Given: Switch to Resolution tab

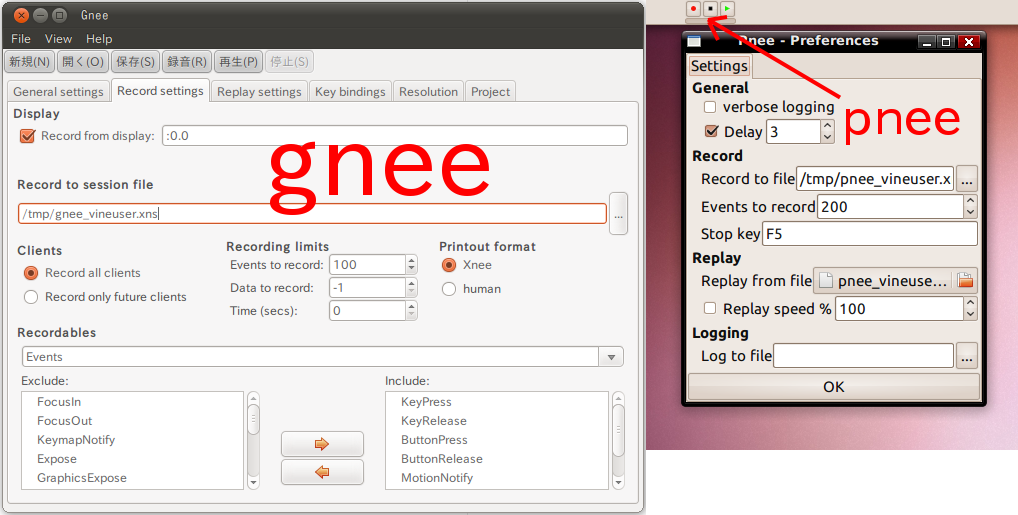Looking at the screenshot, I should (x=428, y=92).
